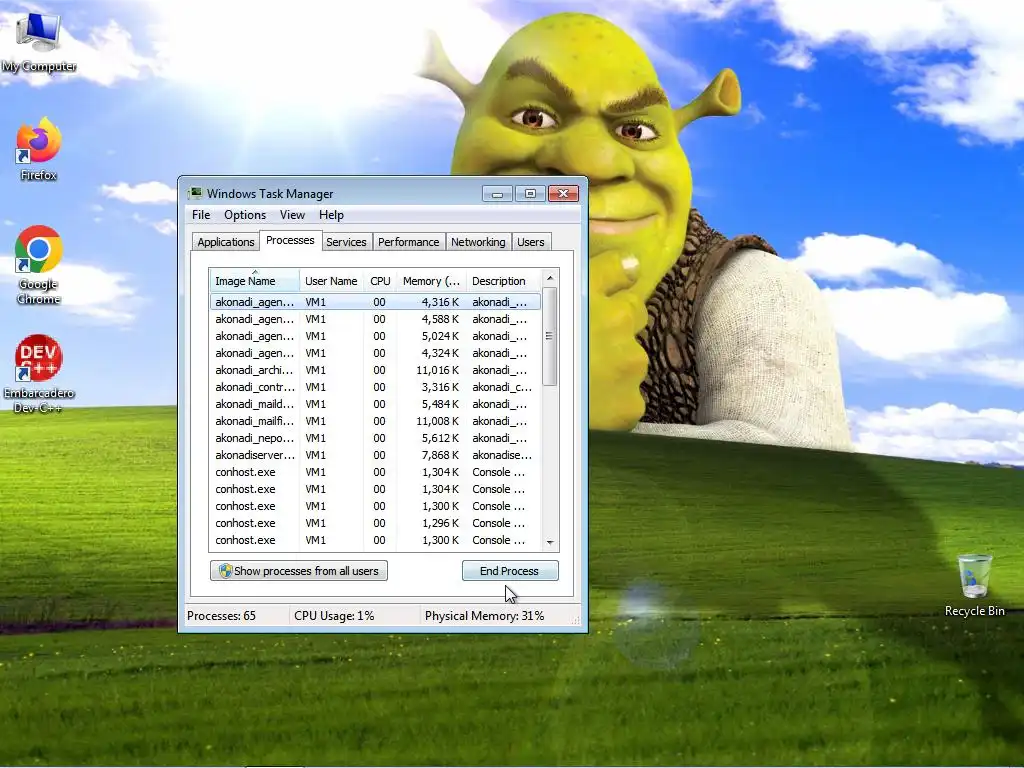Close the Windows Task Manager window
This screenshot has width=1024, height=768.
563,194
